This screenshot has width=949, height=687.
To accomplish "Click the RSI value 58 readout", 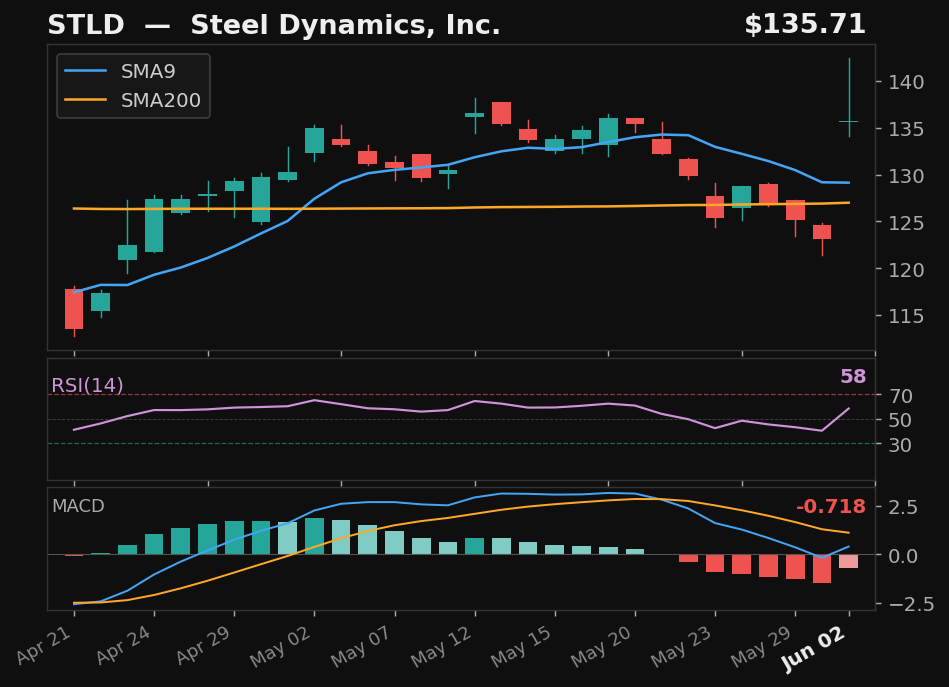I will (853, 376).
